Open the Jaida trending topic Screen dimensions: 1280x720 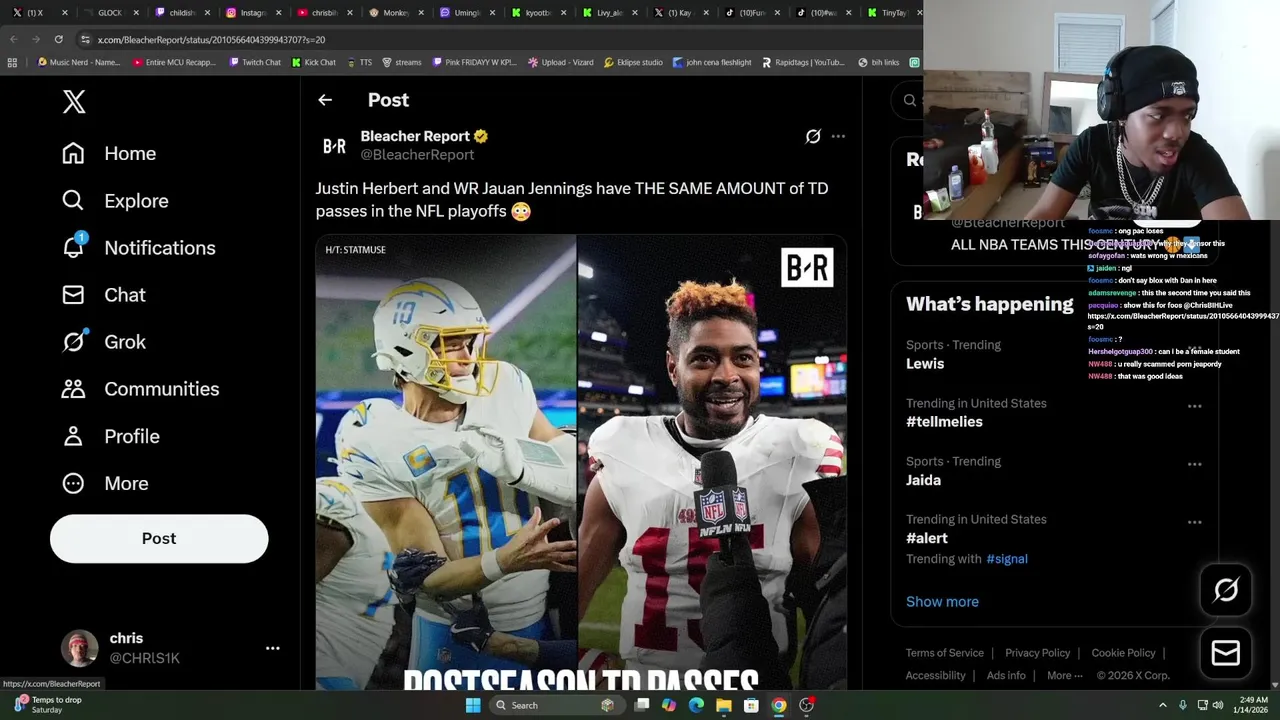point(923,480)
